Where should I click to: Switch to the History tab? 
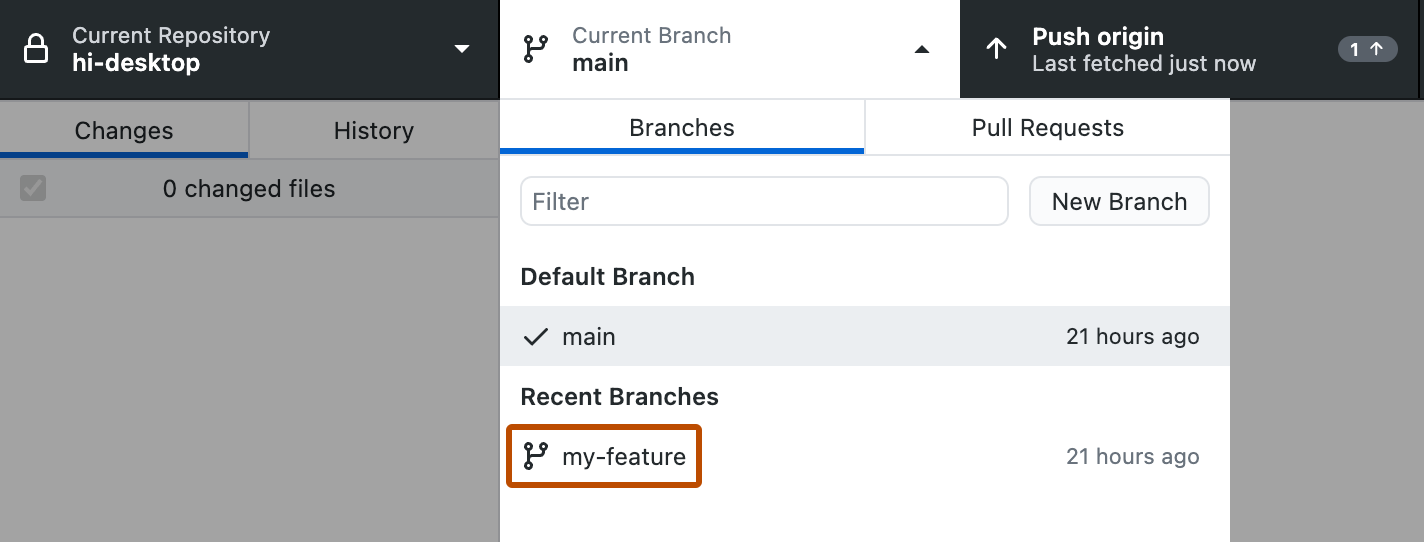point(373,131)
